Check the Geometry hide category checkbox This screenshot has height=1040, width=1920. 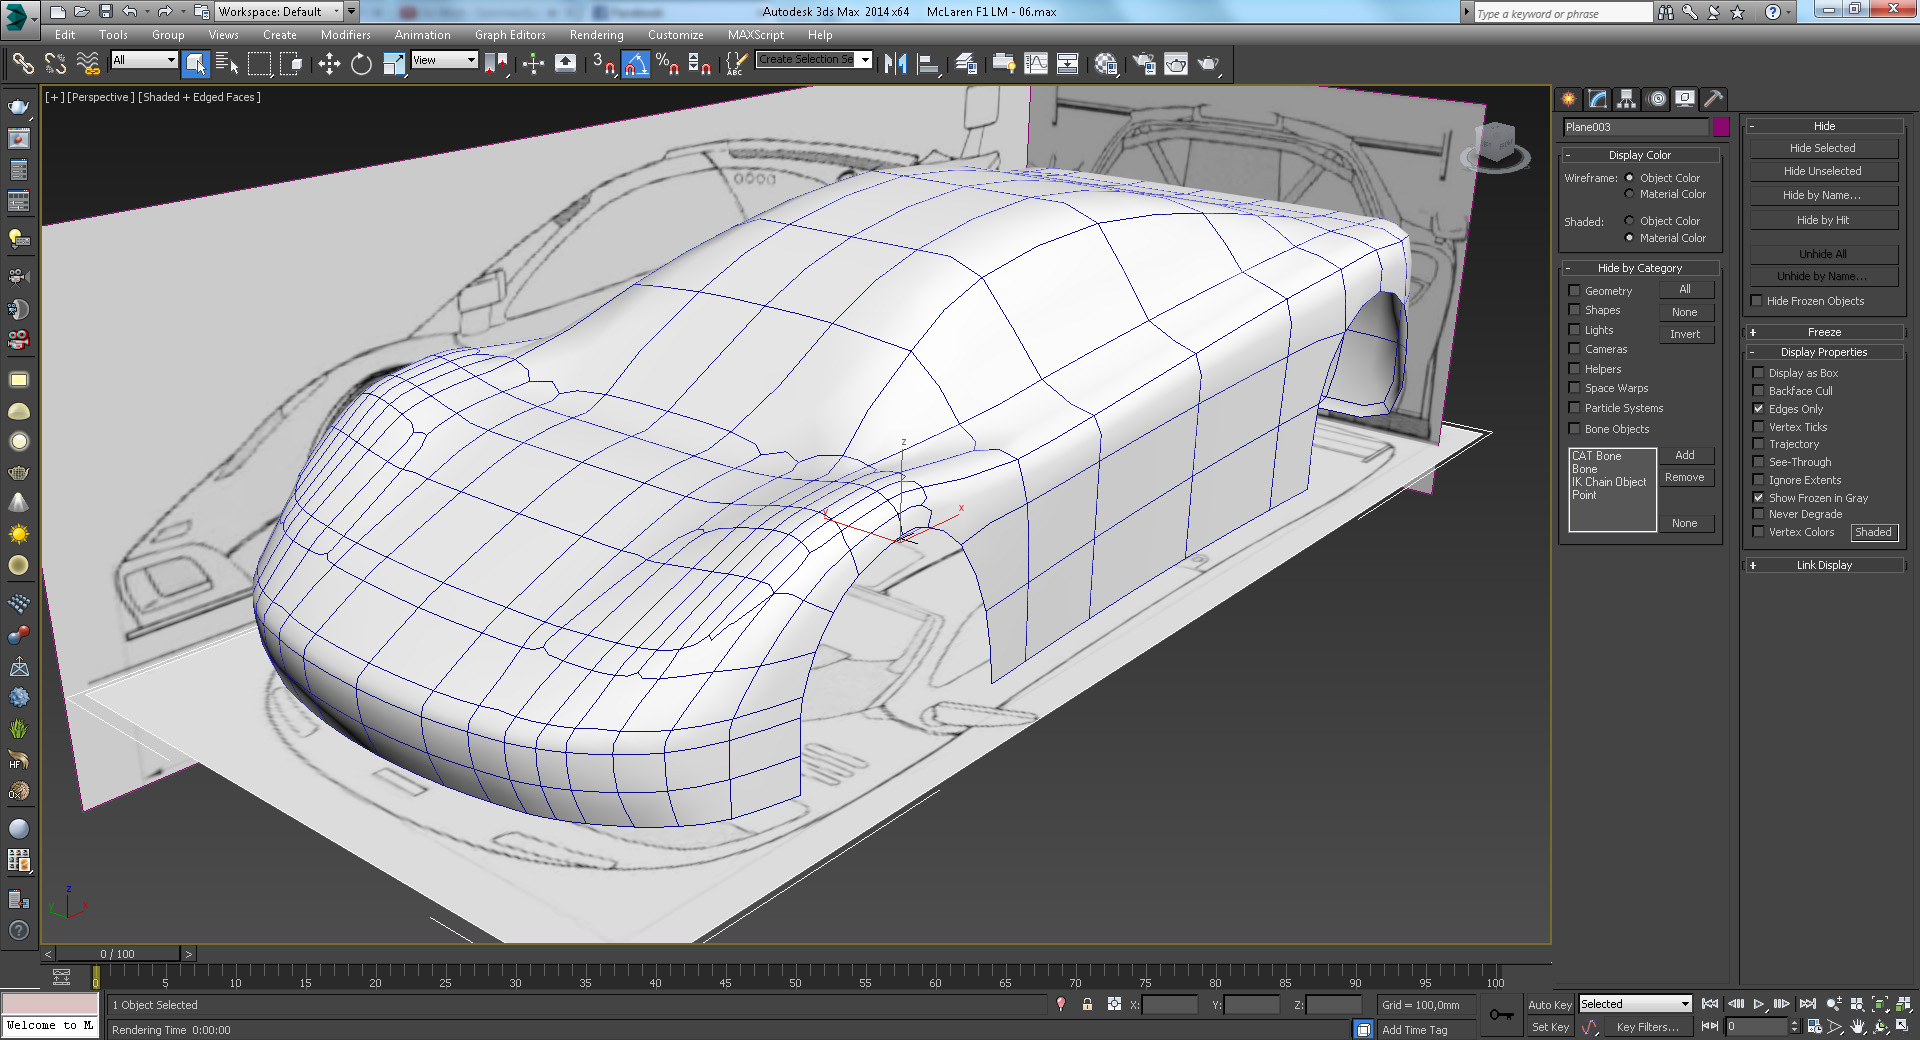click(1574, 291)
